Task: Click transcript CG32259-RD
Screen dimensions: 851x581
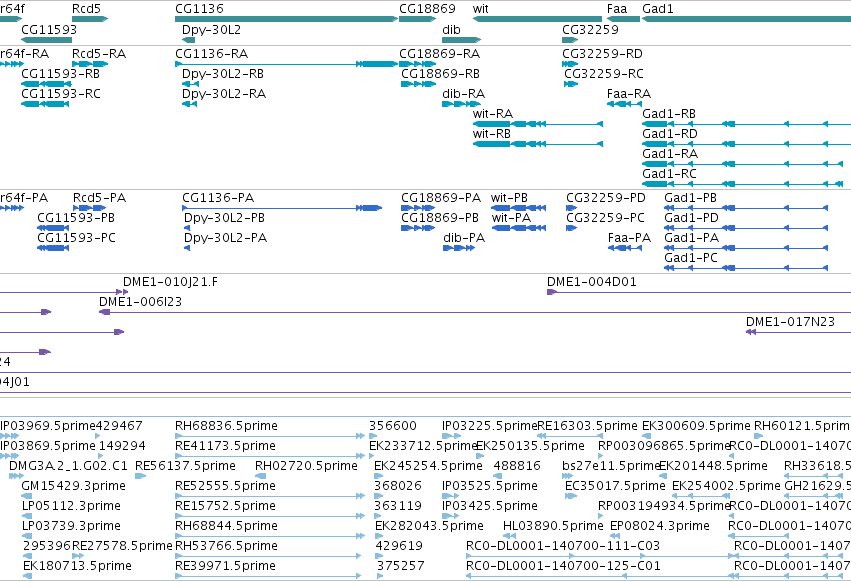Action: 570,64
